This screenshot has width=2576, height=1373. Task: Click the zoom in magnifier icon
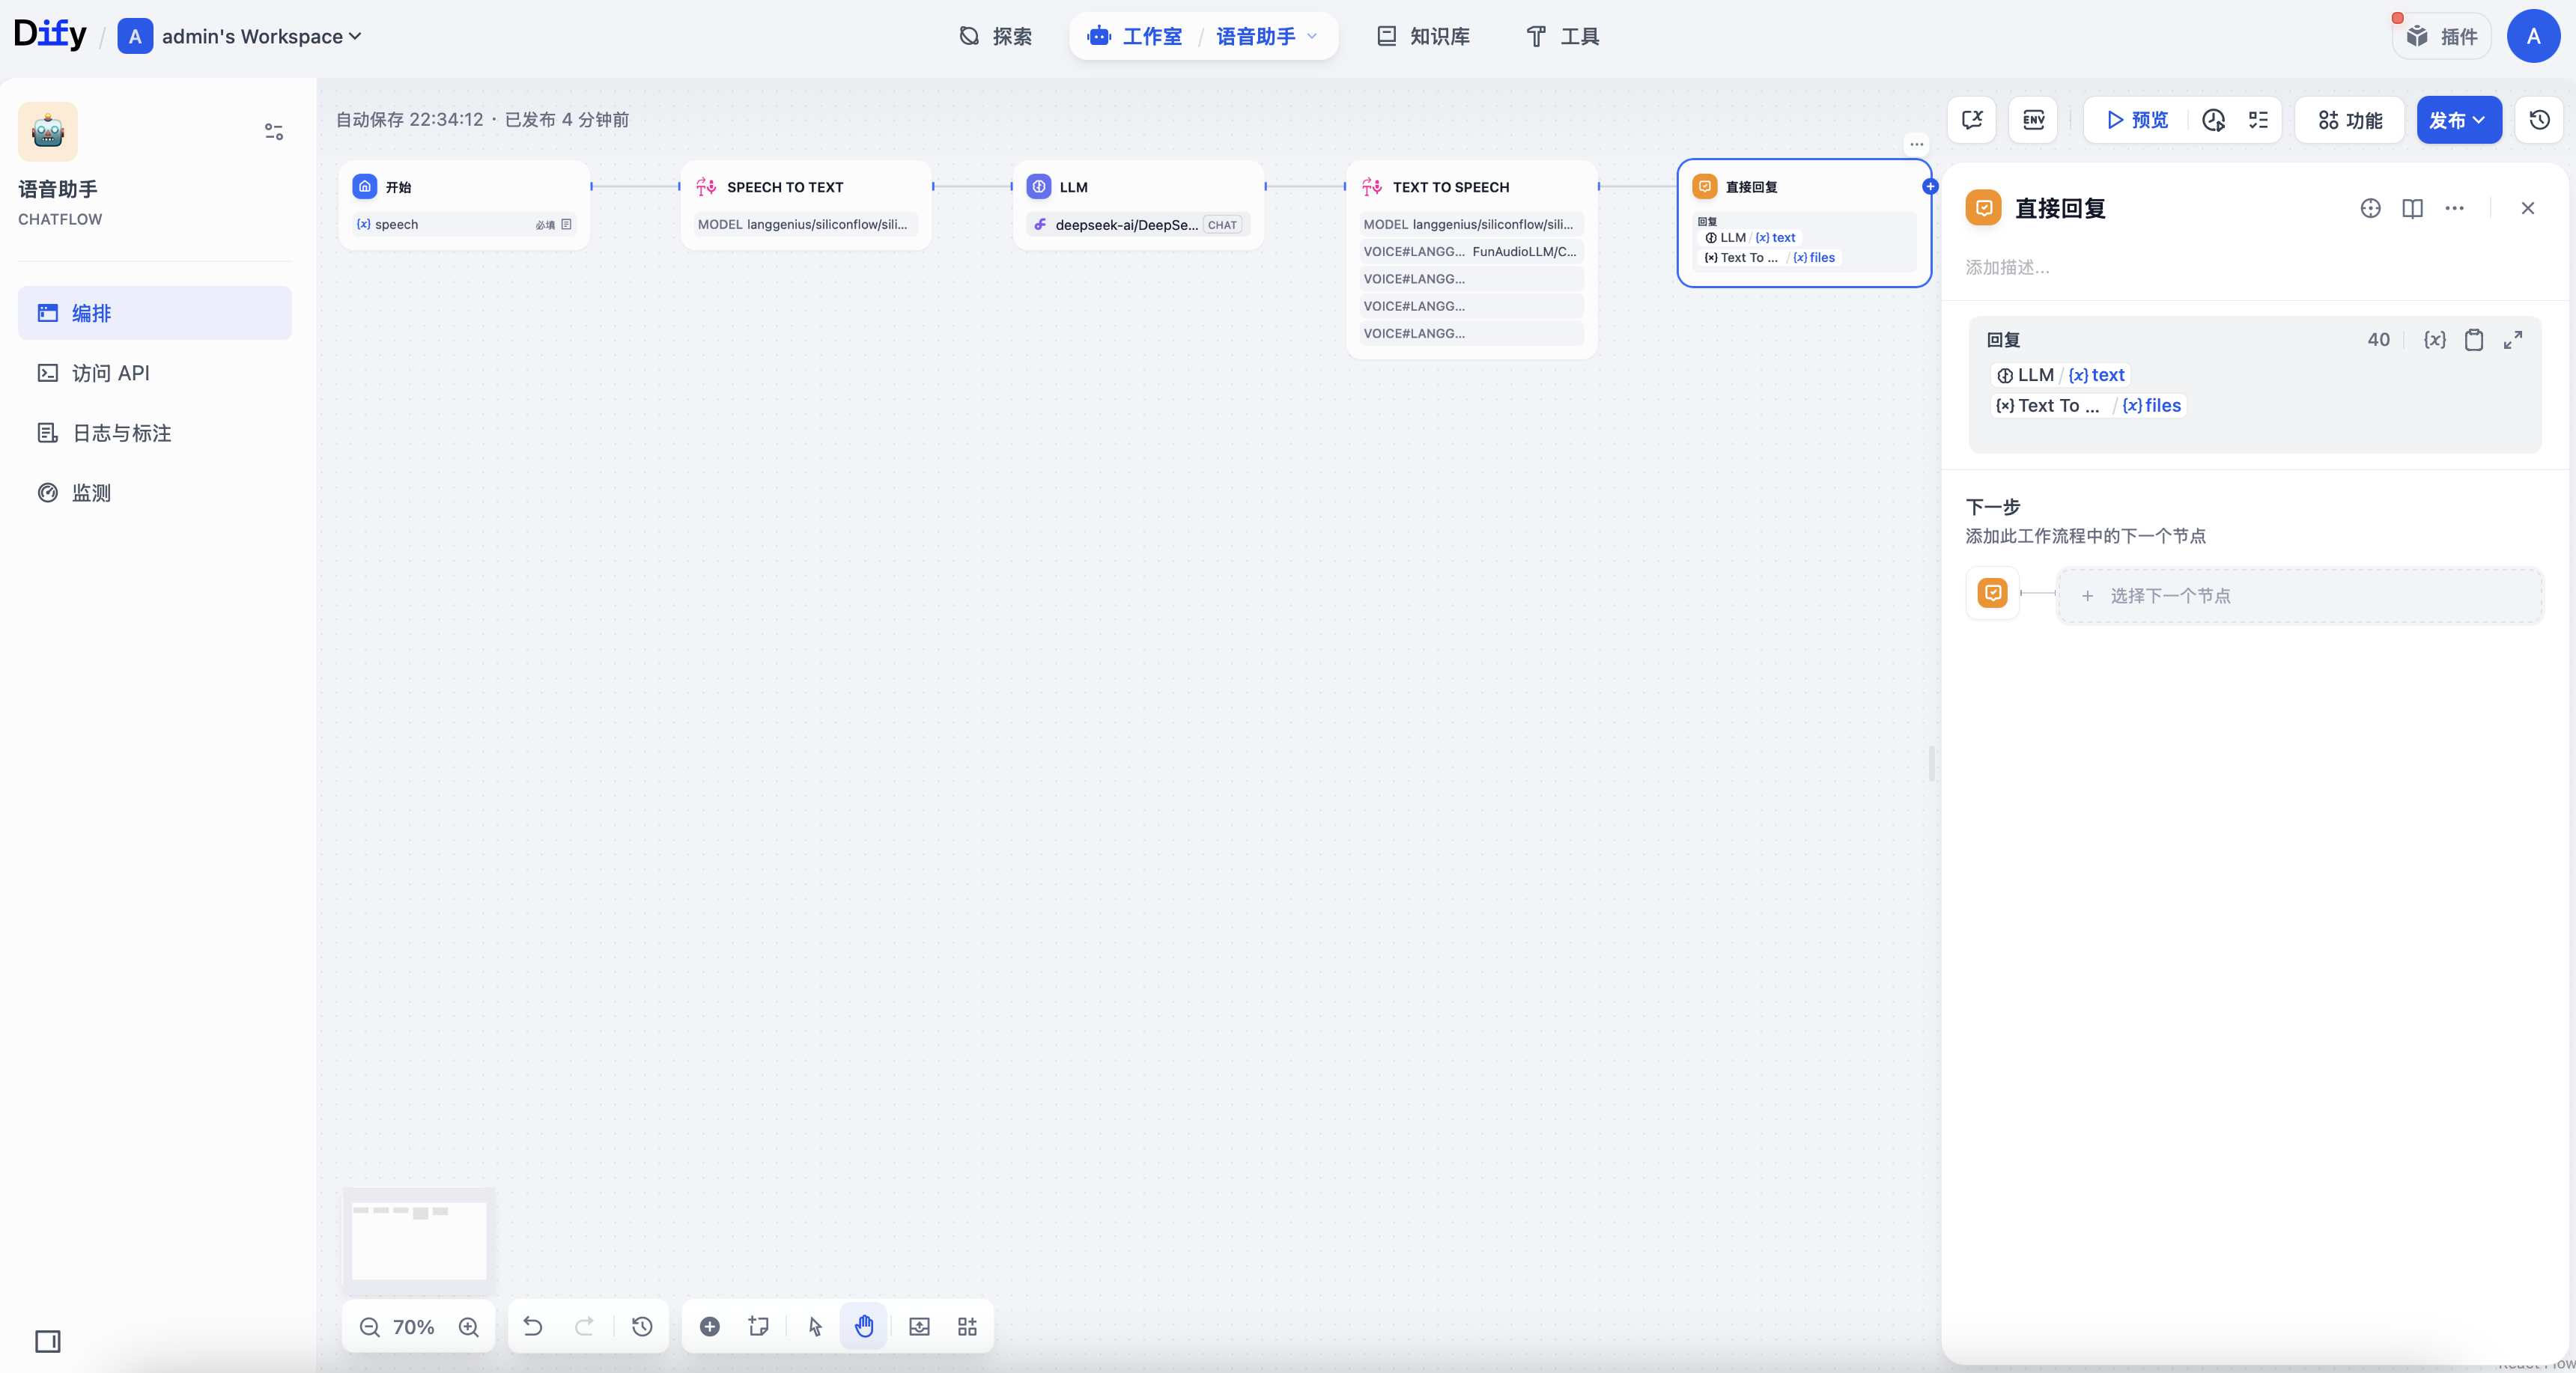pyautogui.click(x=468, y=1326)
